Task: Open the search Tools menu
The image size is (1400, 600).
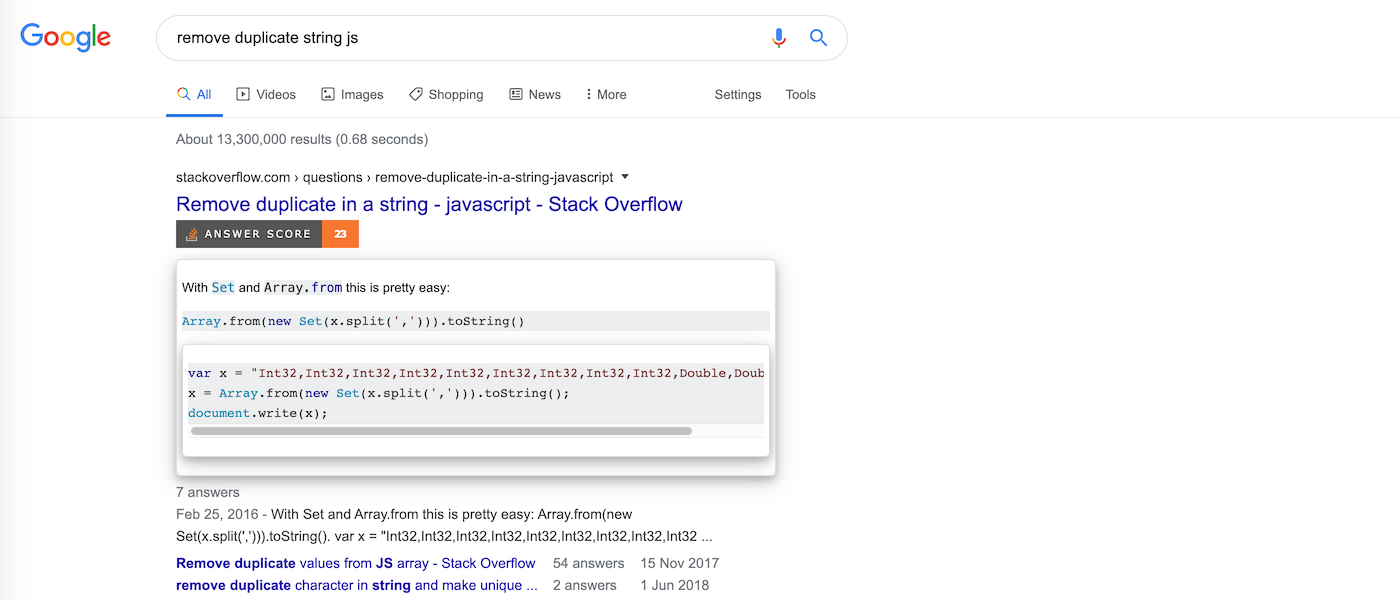Action: pos(800,95)
